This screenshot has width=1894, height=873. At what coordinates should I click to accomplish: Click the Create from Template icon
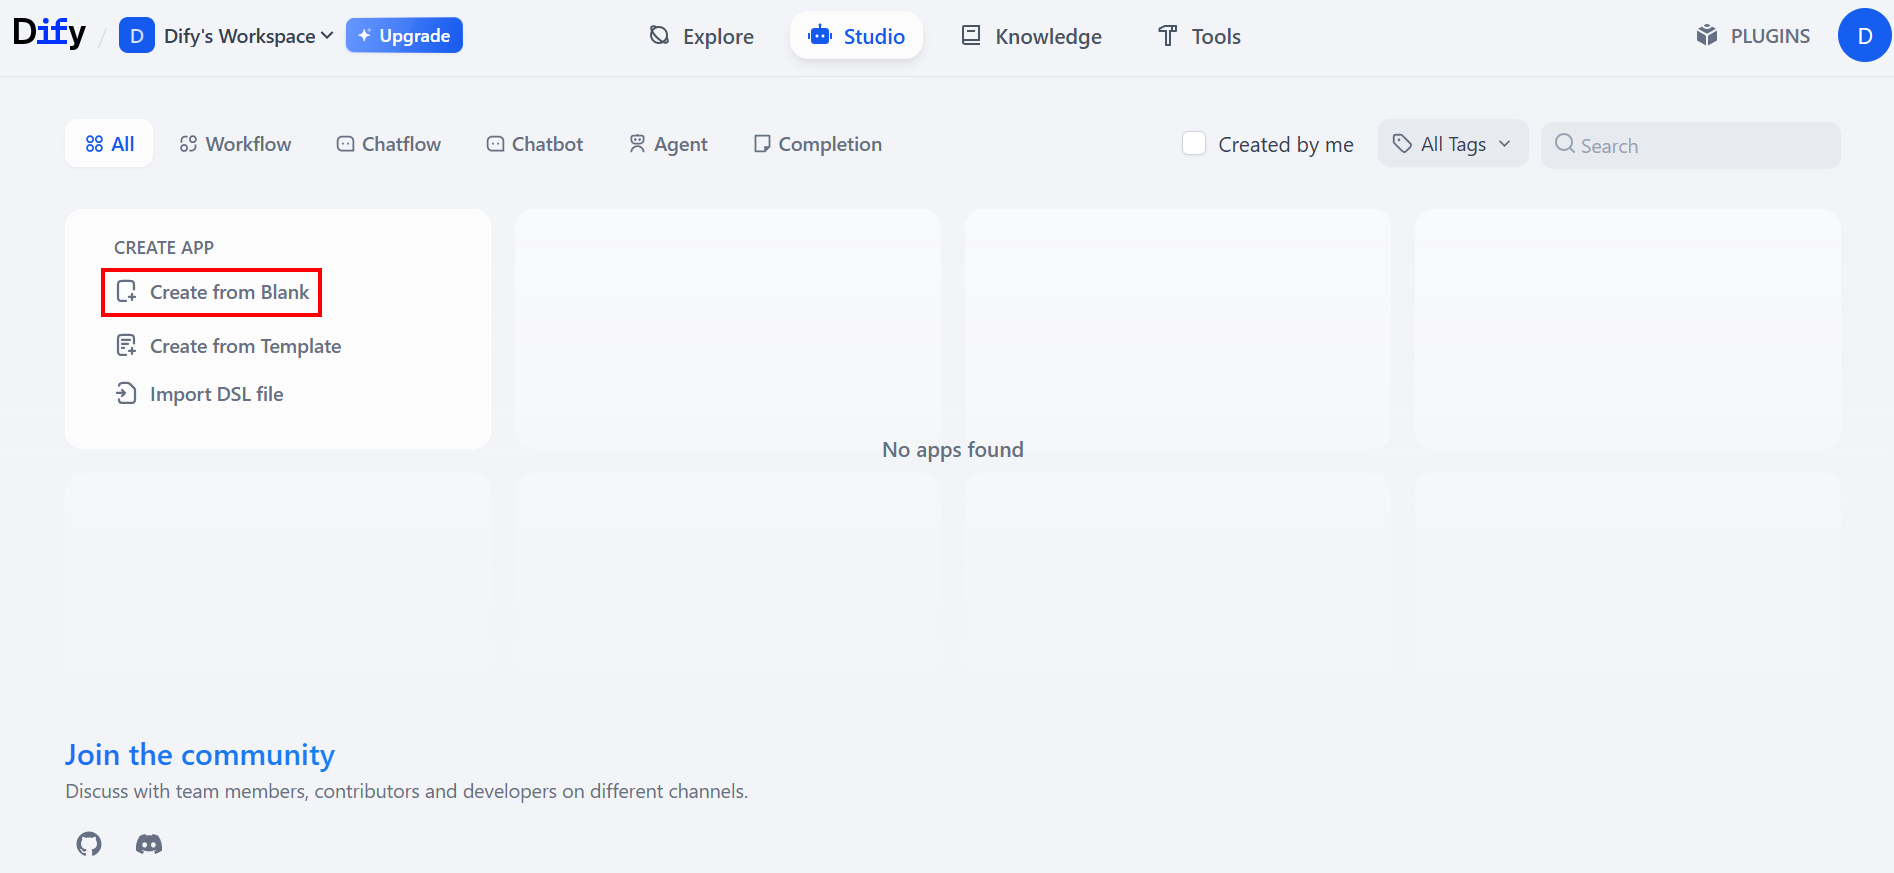126,346
